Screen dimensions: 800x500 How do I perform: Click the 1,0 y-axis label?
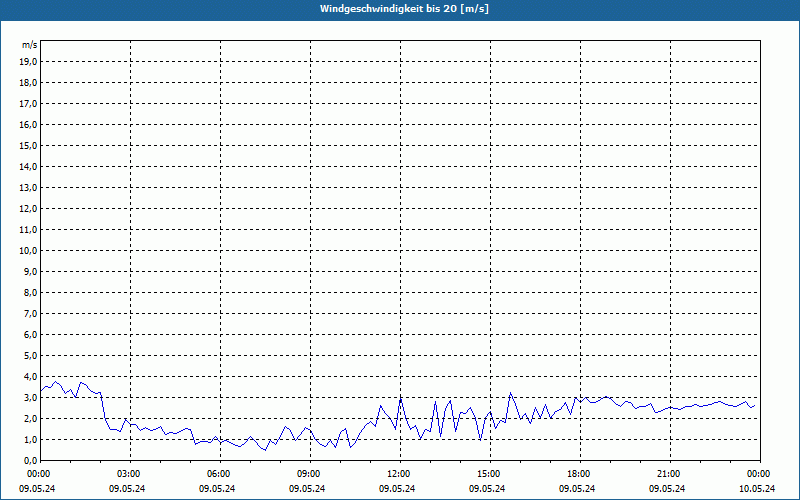tap(31, 440)
